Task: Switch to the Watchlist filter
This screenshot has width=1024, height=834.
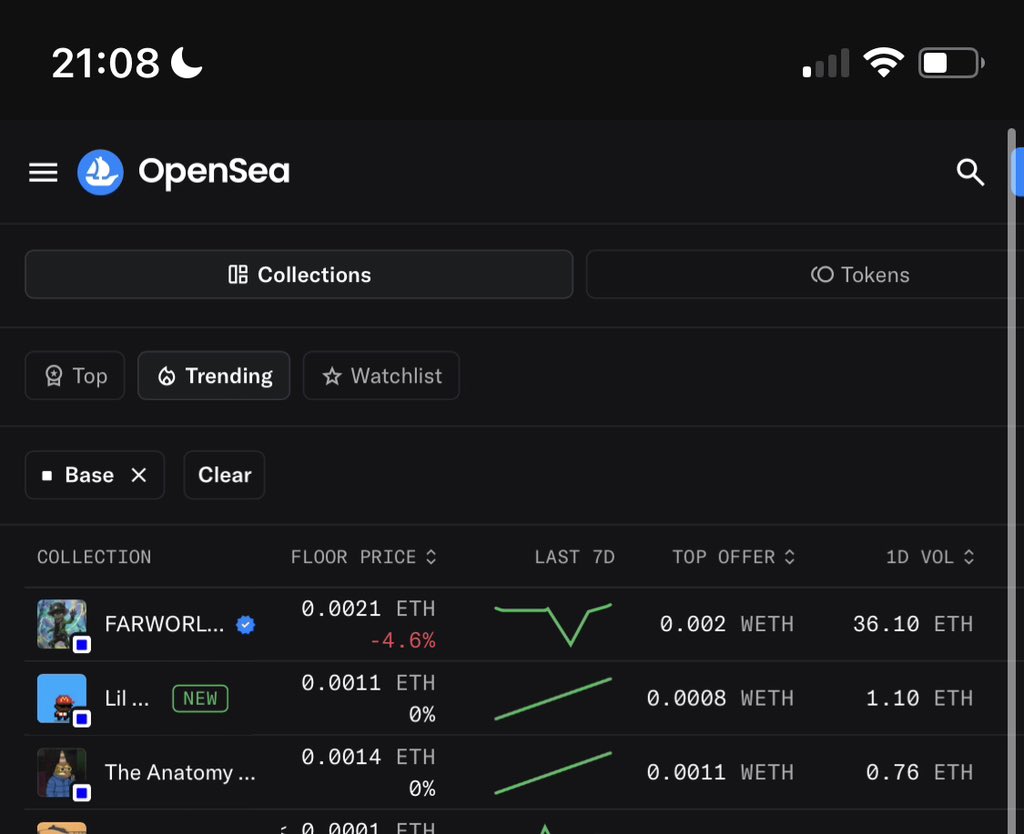Action: coord(381,376)
